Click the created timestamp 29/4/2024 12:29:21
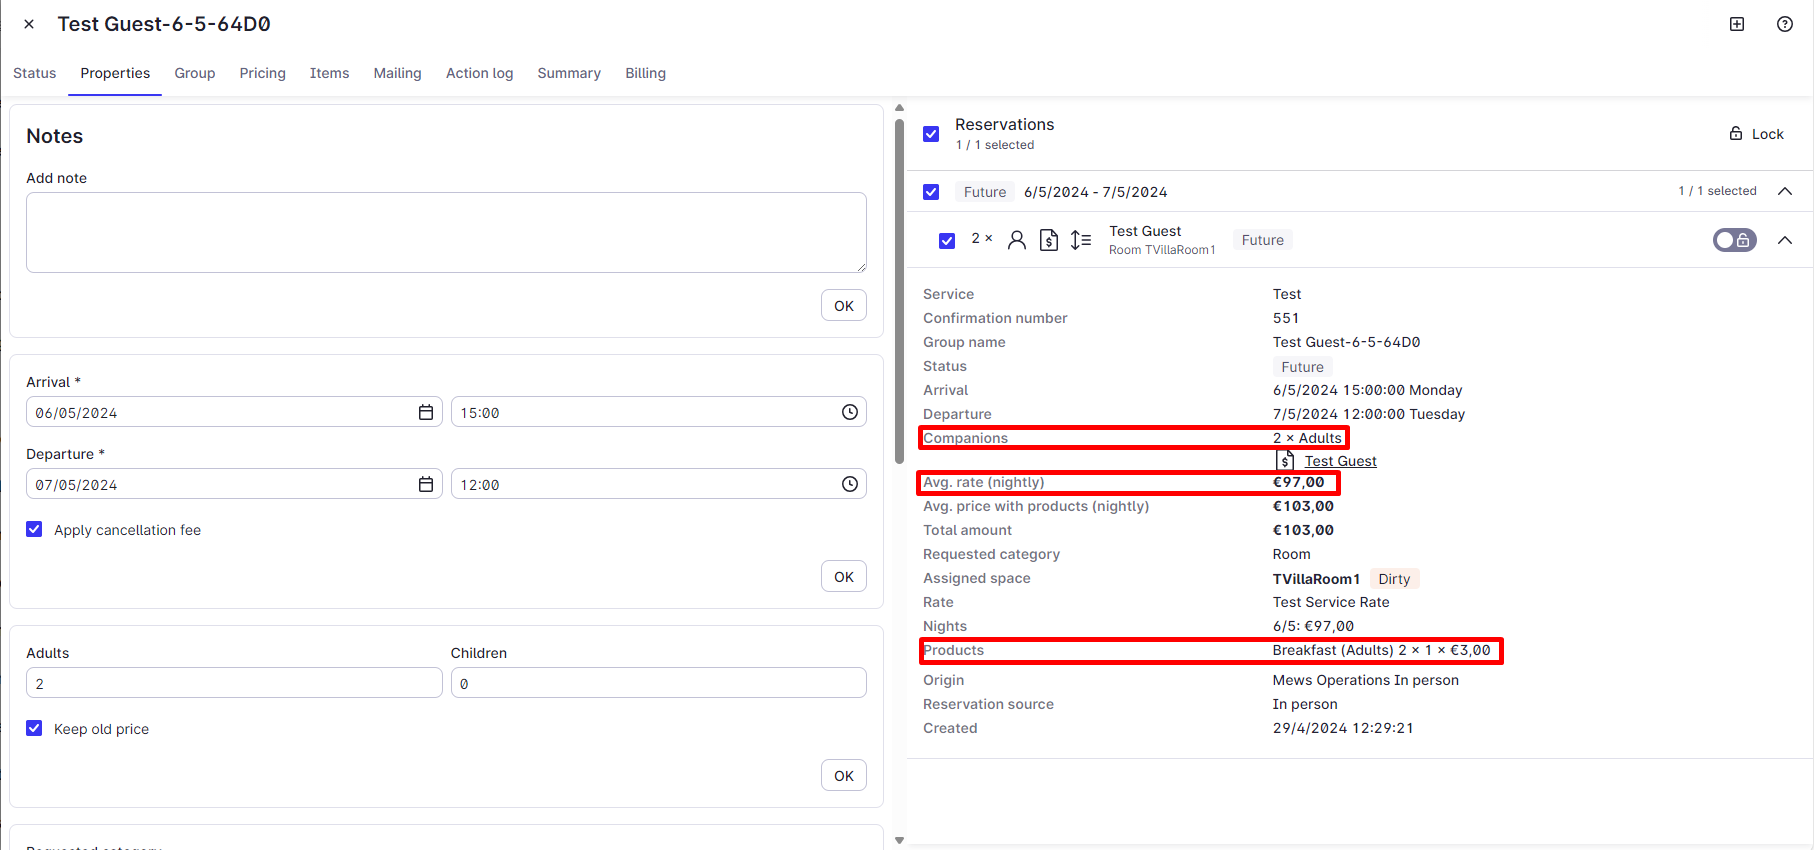The width and height of the screenshot is (1814, 850). (1343, 728)
